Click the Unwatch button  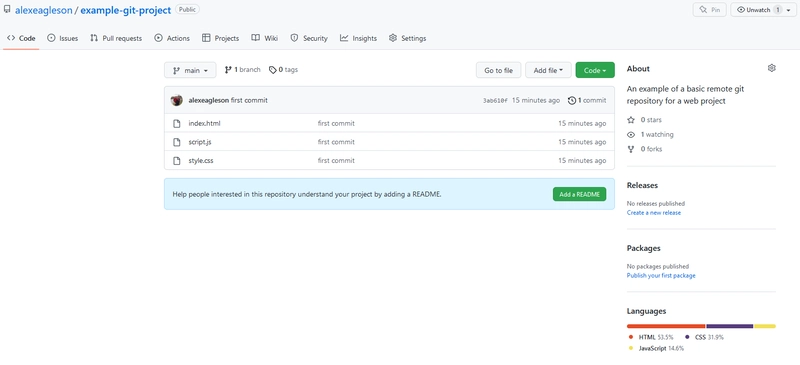coord(758,10)
